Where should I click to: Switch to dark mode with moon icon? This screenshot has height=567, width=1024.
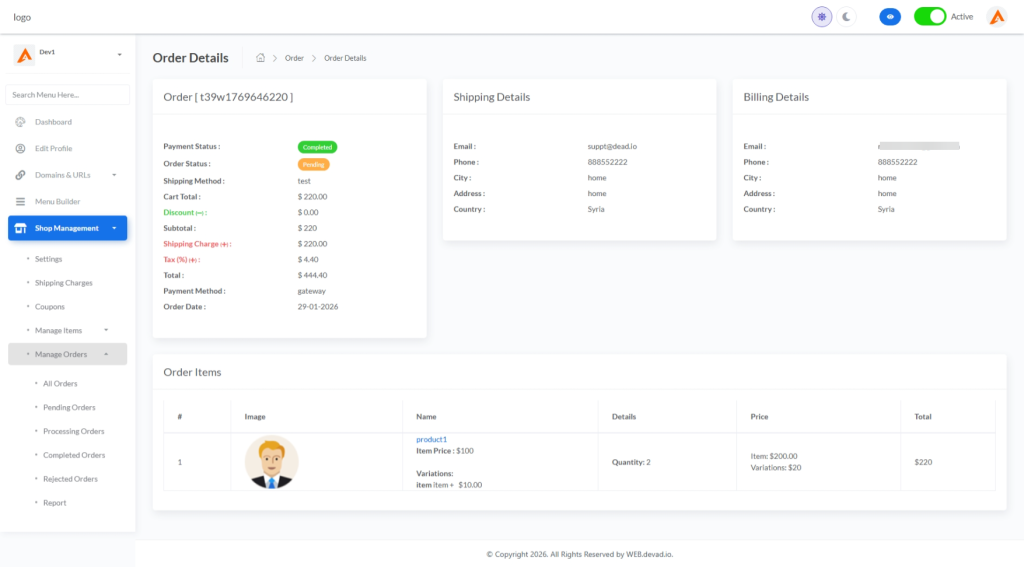(x=846, y=16)
